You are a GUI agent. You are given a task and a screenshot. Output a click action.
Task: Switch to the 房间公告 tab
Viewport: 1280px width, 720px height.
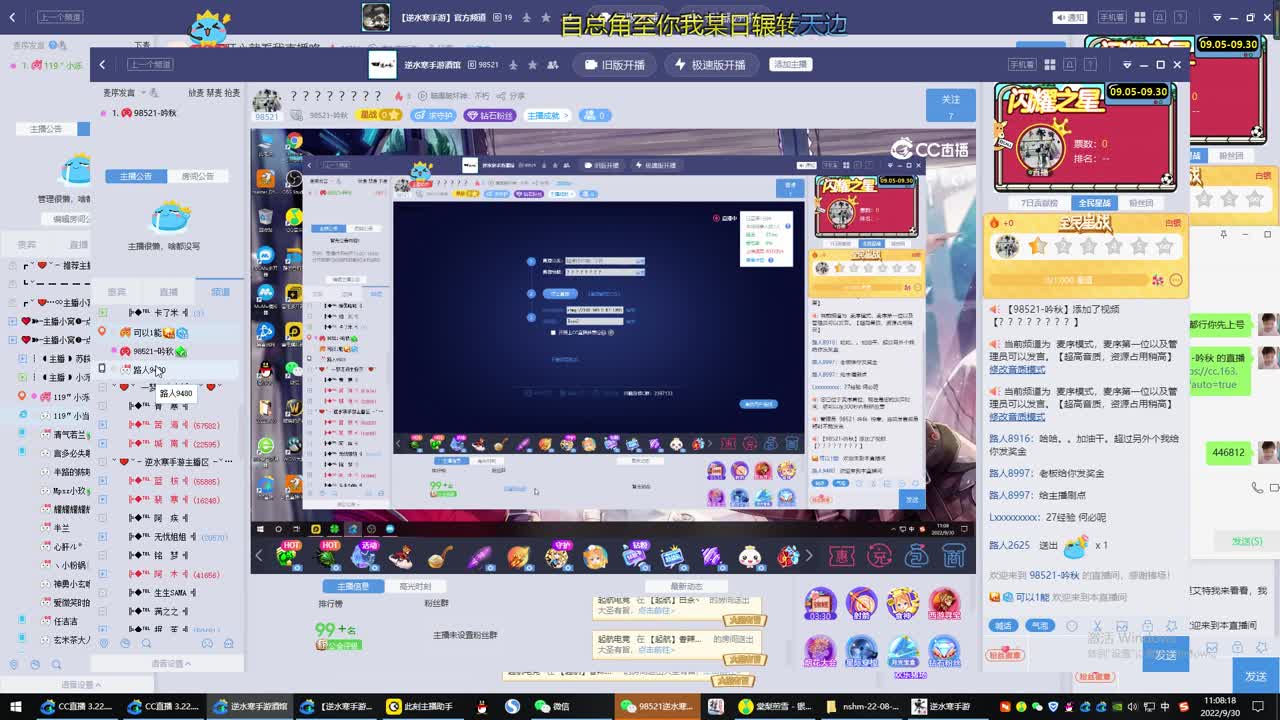coord(197,176)
